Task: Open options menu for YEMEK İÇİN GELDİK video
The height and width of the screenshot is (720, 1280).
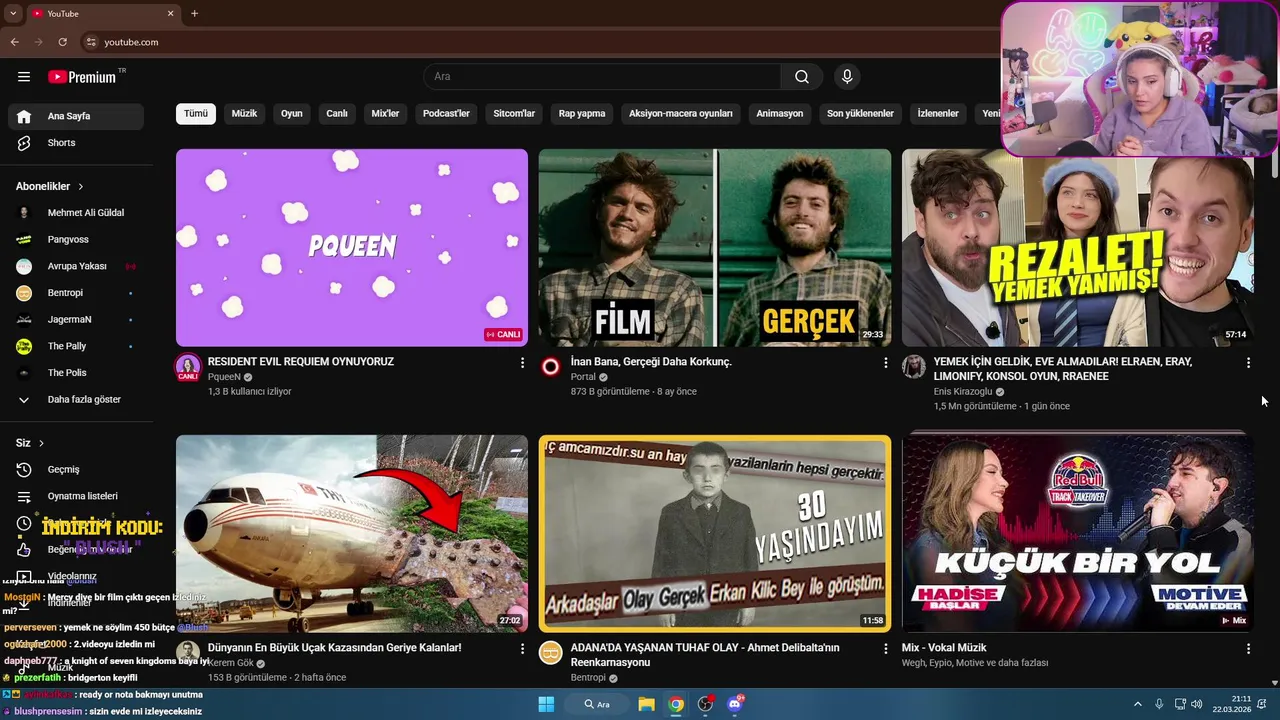Action: point(1248,363)
